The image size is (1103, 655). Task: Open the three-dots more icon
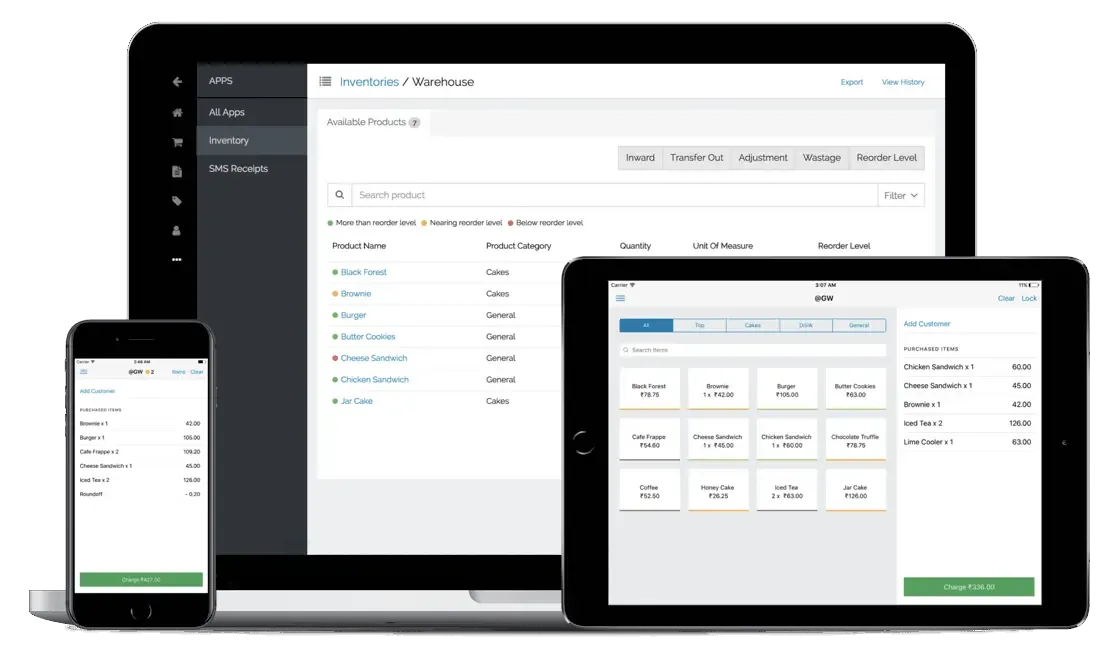pos(177,259)
